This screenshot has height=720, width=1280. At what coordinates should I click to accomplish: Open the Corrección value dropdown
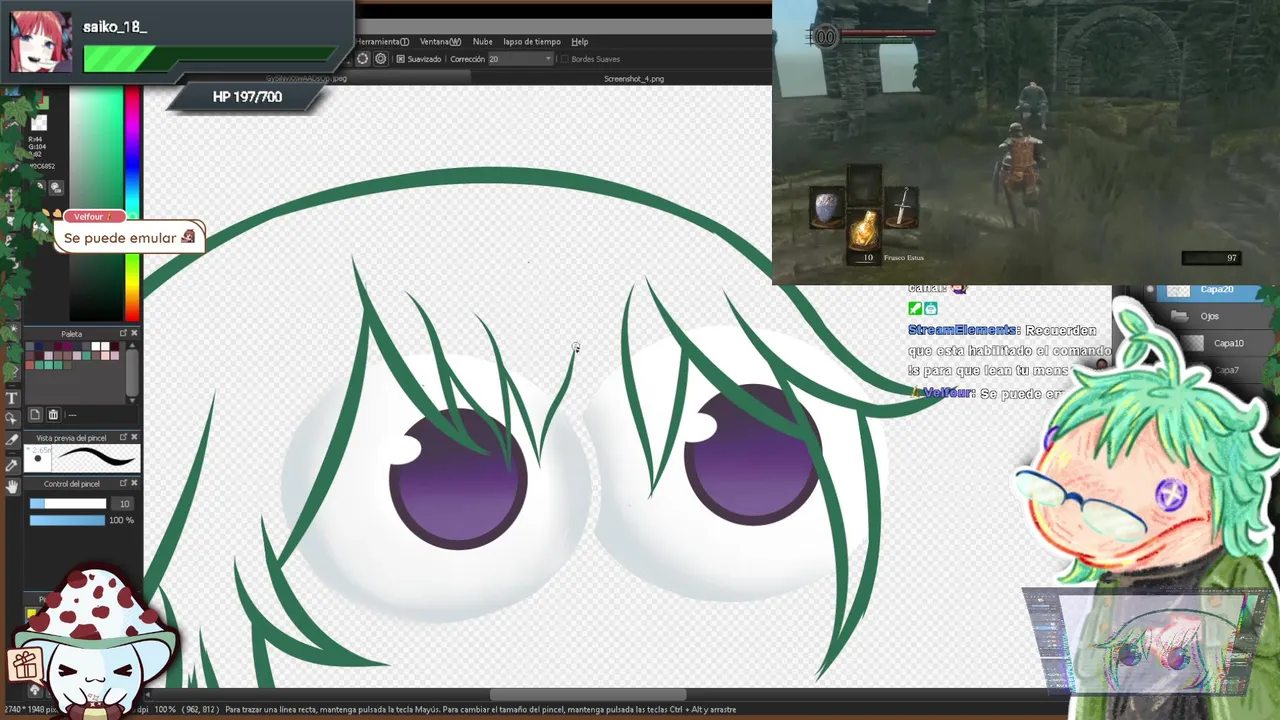[x=519, y=59]
